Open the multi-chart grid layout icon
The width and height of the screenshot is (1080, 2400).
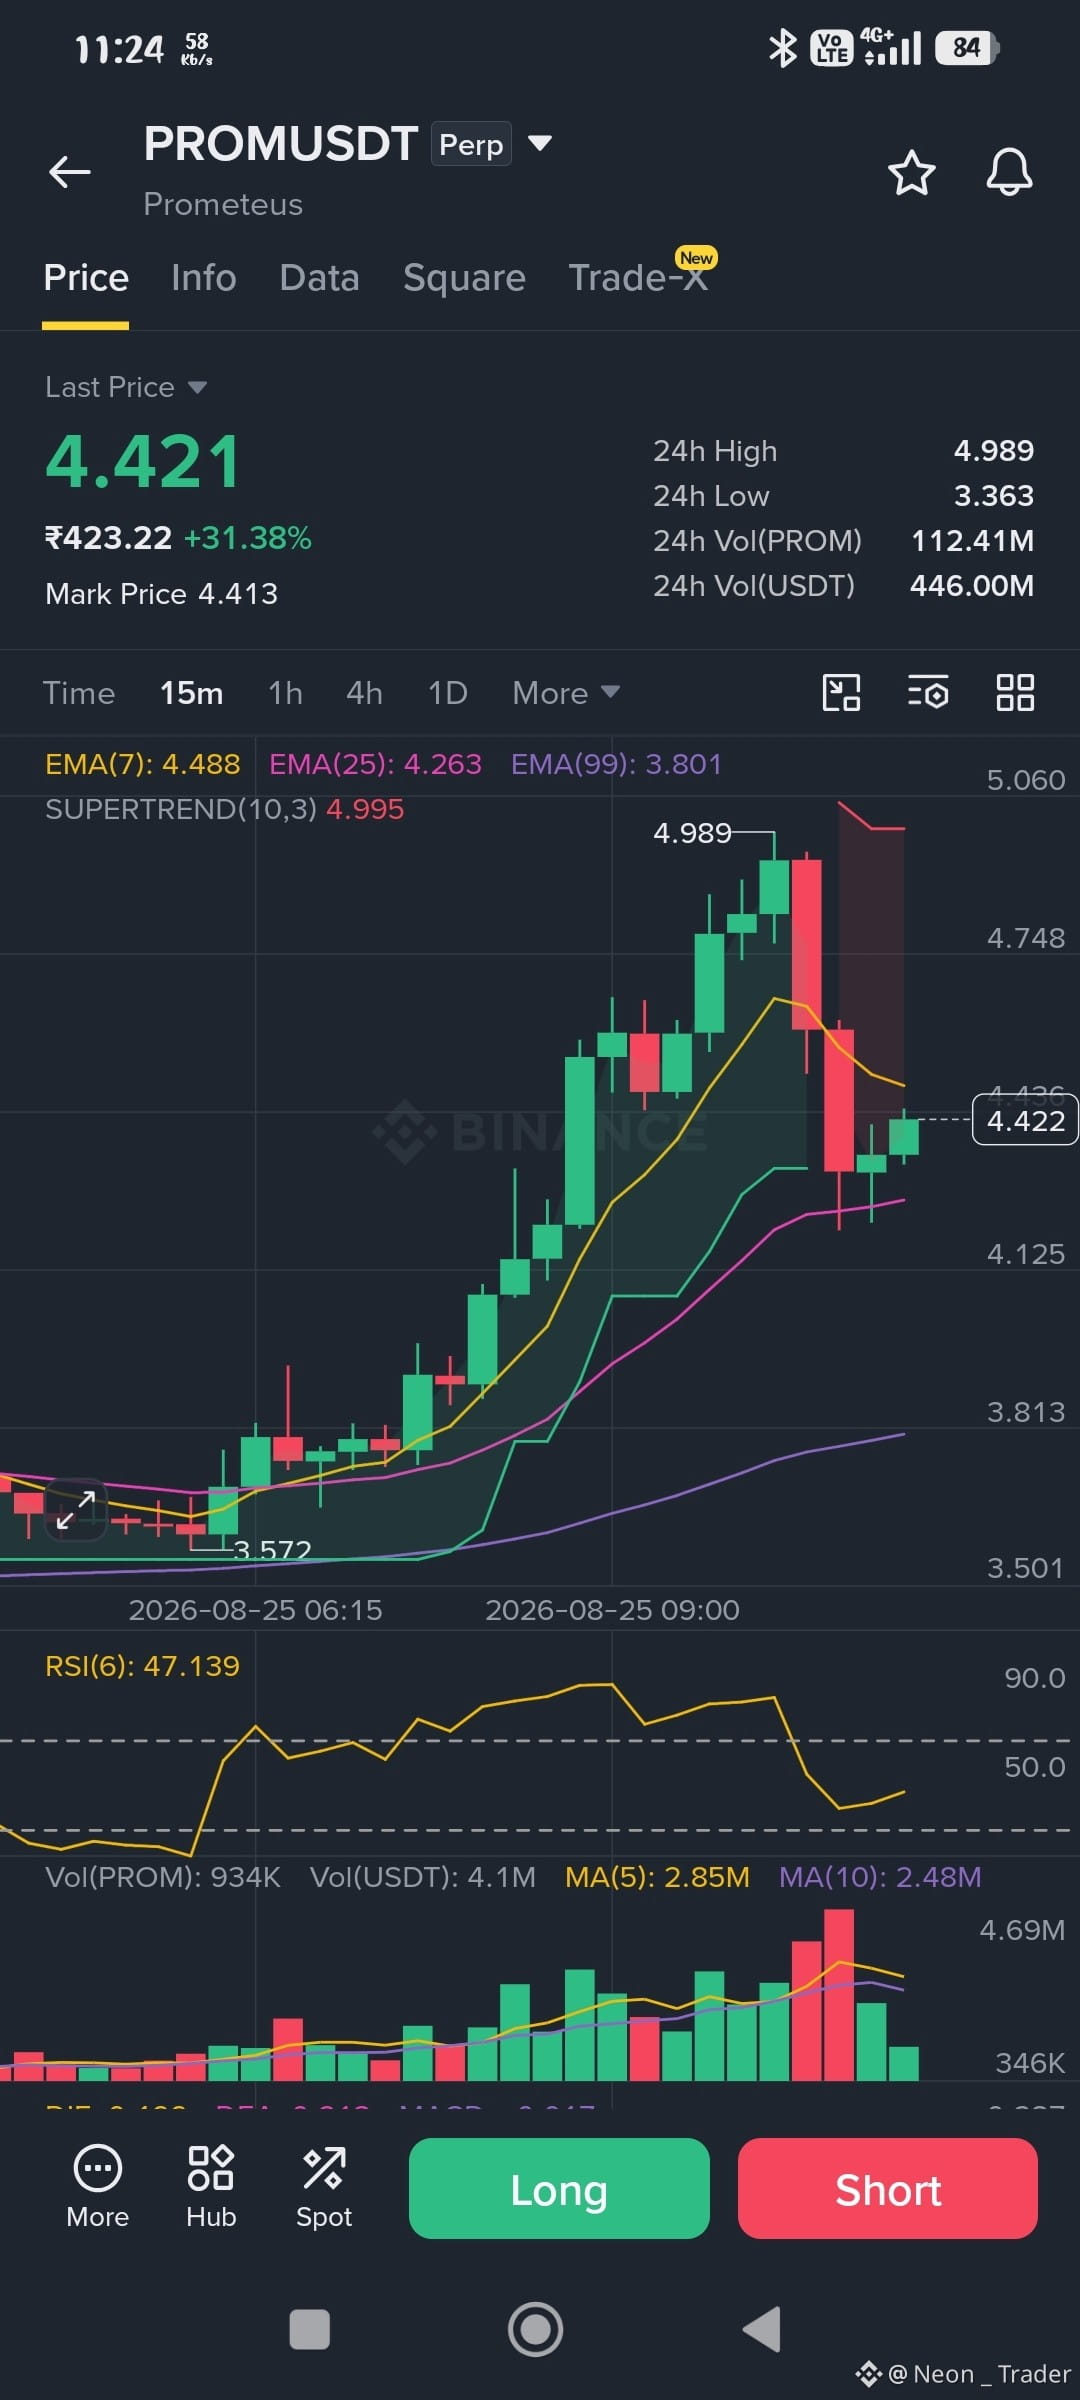[1015, 692]
